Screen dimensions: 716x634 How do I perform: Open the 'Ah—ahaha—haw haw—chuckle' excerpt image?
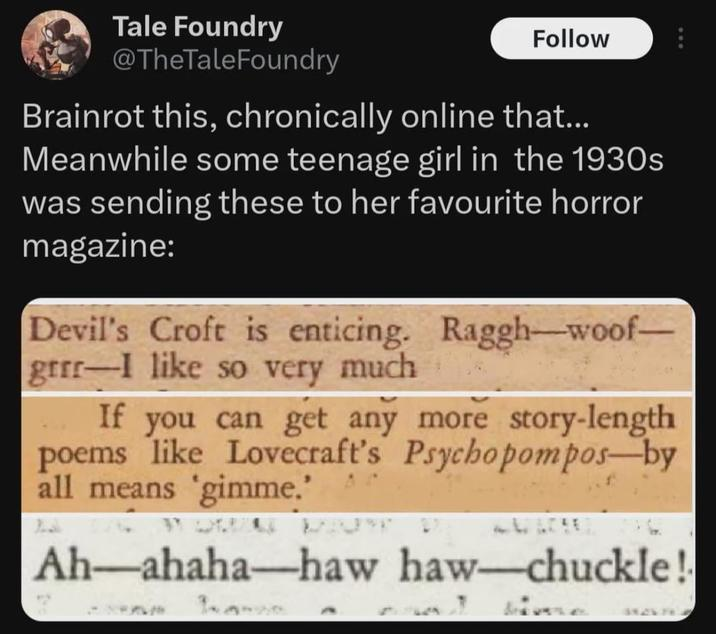pos(358,567)
